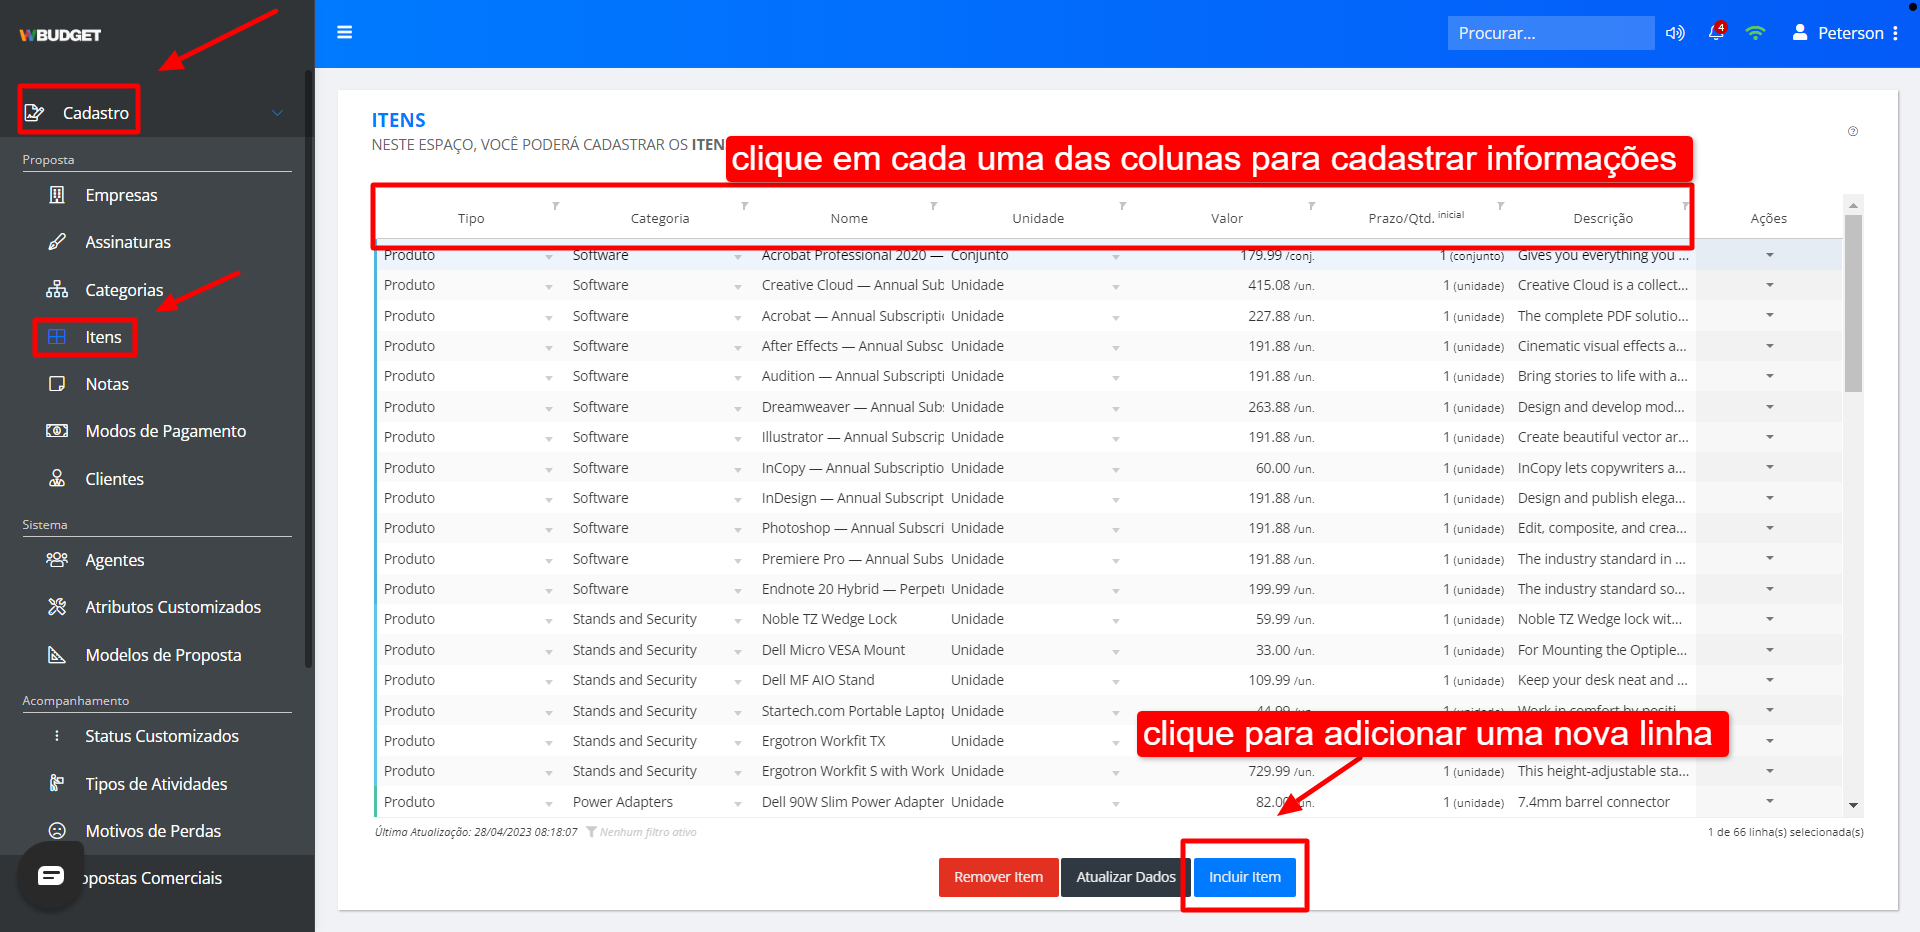1920x932 pixels.
Task: Click the Tipo column filter icon
Action: [x=555, y=206]
